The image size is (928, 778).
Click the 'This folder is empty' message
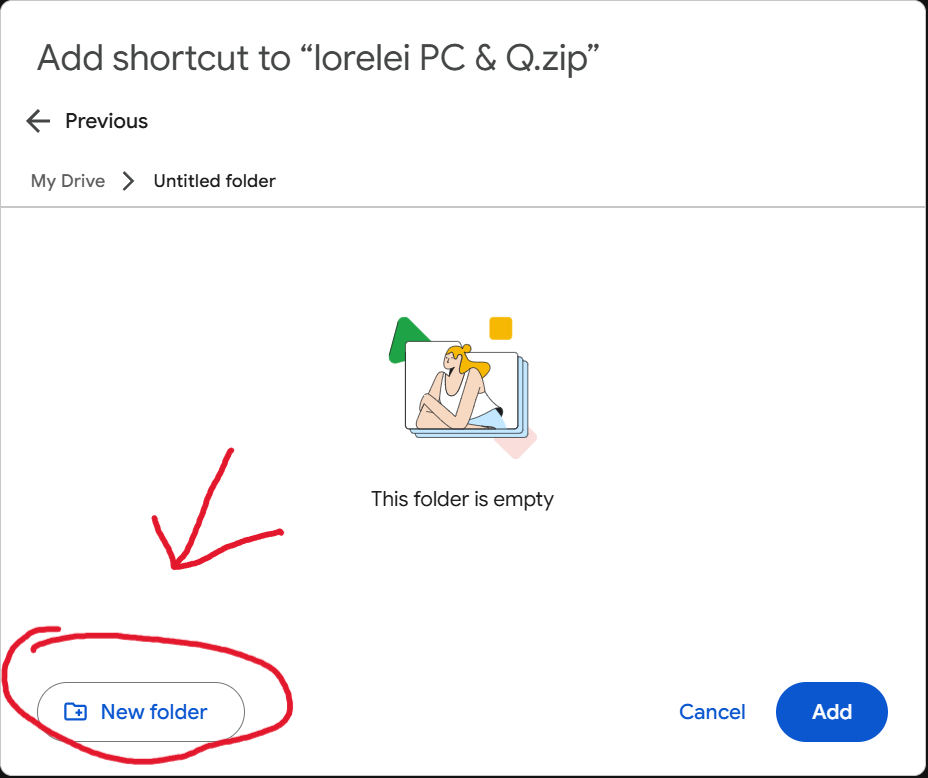462,499
